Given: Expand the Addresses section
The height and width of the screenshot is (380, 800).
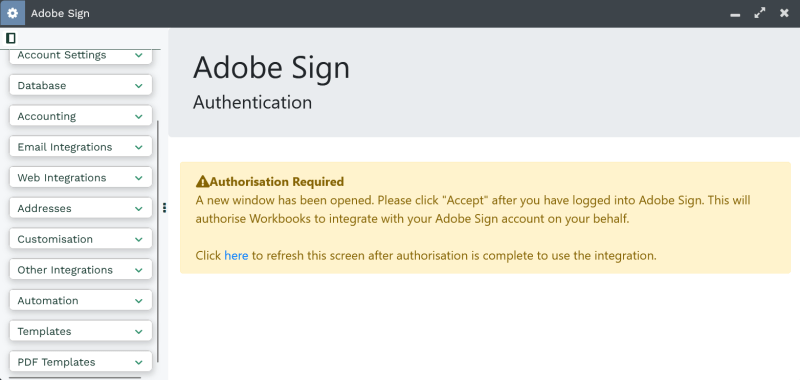Looking at the screenshot, I should pyautogui.click(x=81, y=208).
